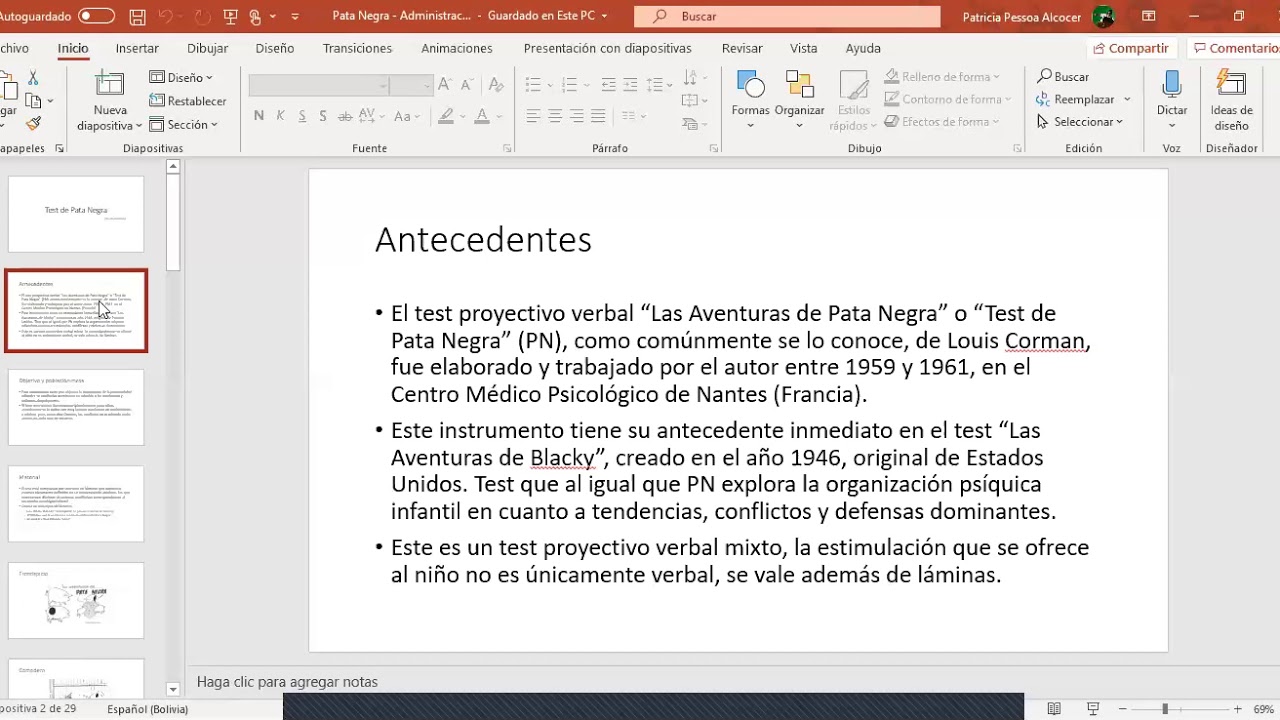Click the Copy icon
The width and height of the screenshot is (1280, 720).
33,101
